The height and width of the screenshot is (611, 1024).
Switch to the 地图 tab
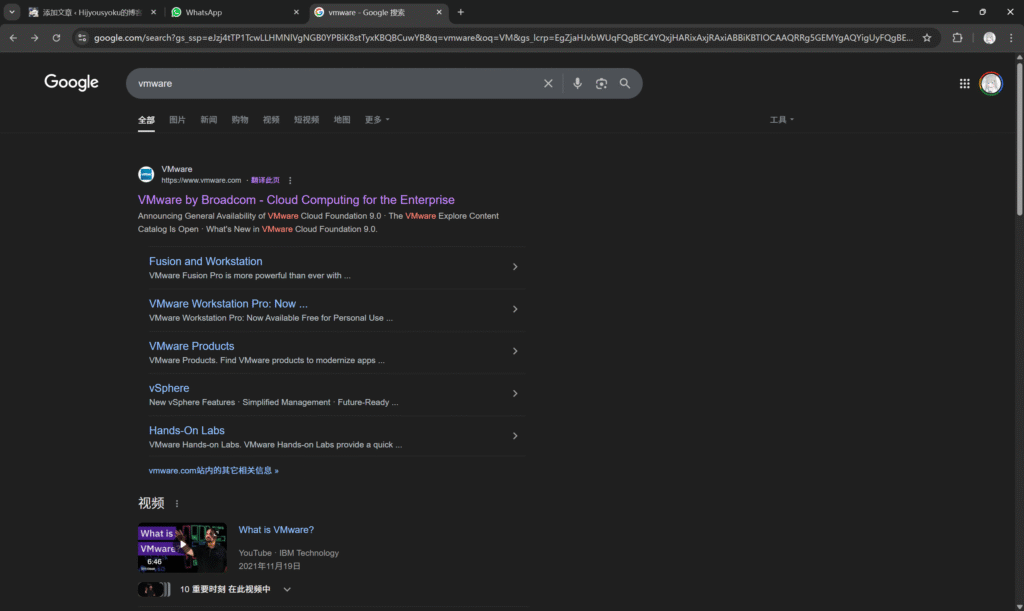[x=342, y=120]
